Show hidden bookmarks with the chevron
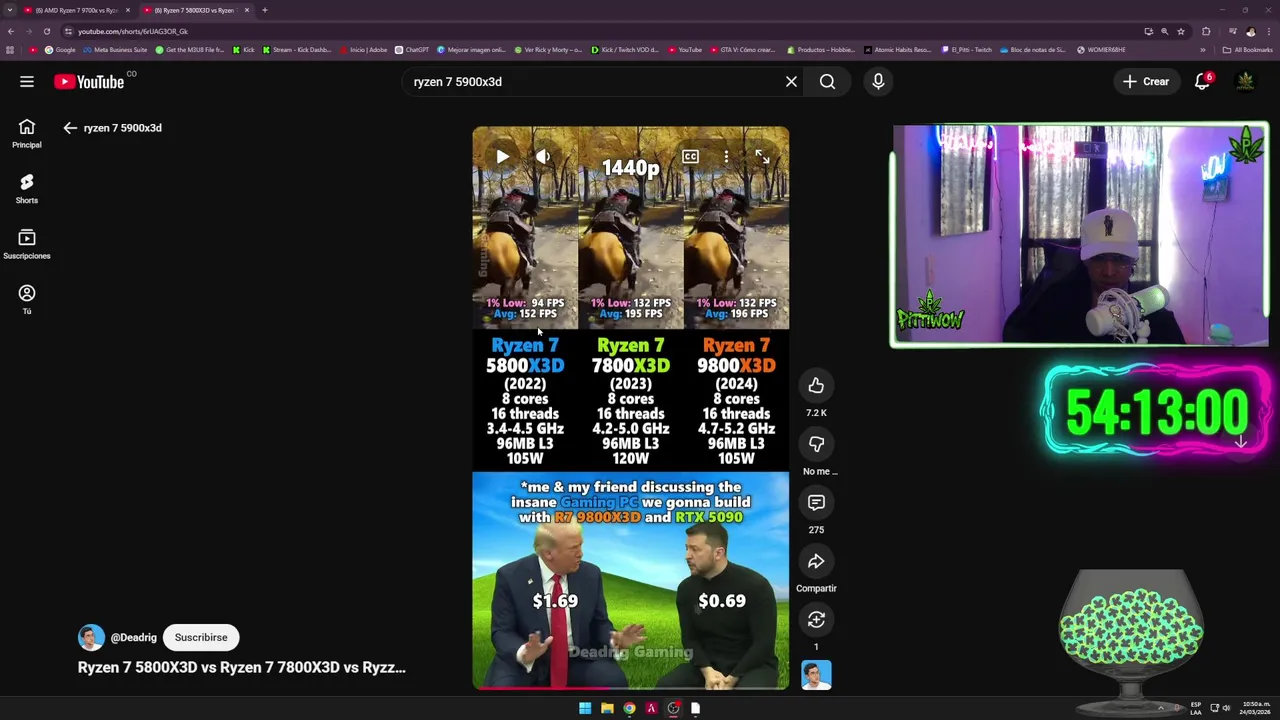 click(1203, 50)
